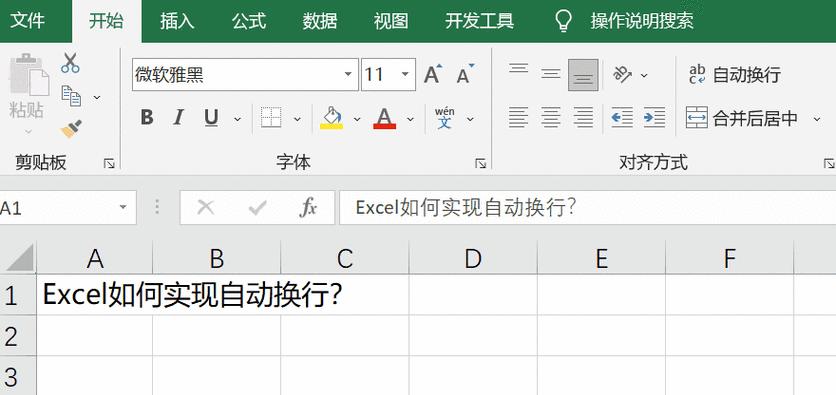The width and height of the screenshot is (836, 395).
Task: Expand paste options arrow below 粘贴
Action: click(28, 132)
